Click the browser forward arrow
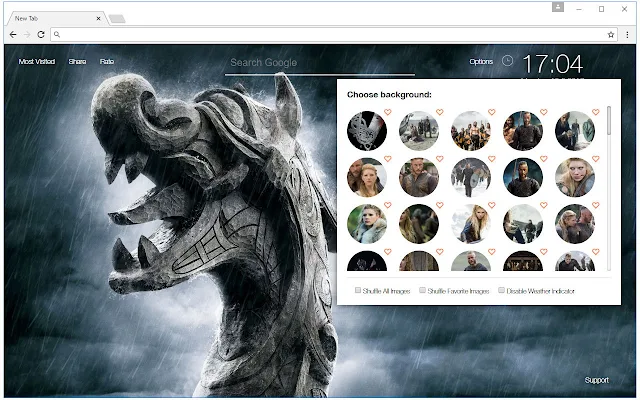Image resolution: width=640 pixels, height=400 pixels. [x=27, y=35]
